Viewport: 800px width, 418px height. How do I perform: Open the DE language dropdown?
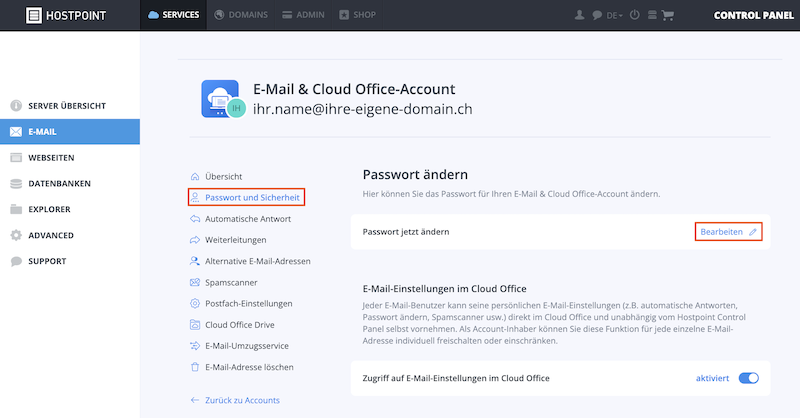click(x=614, y=15)
